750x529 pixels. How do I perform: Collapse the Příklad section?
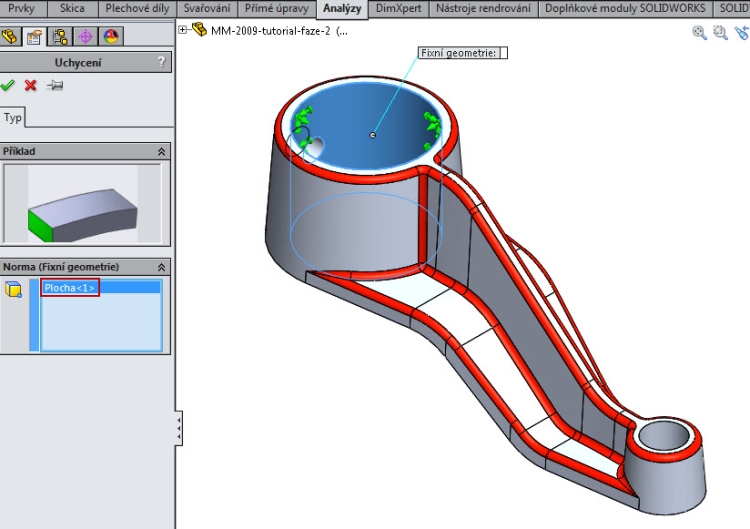[x=161, y=152]
